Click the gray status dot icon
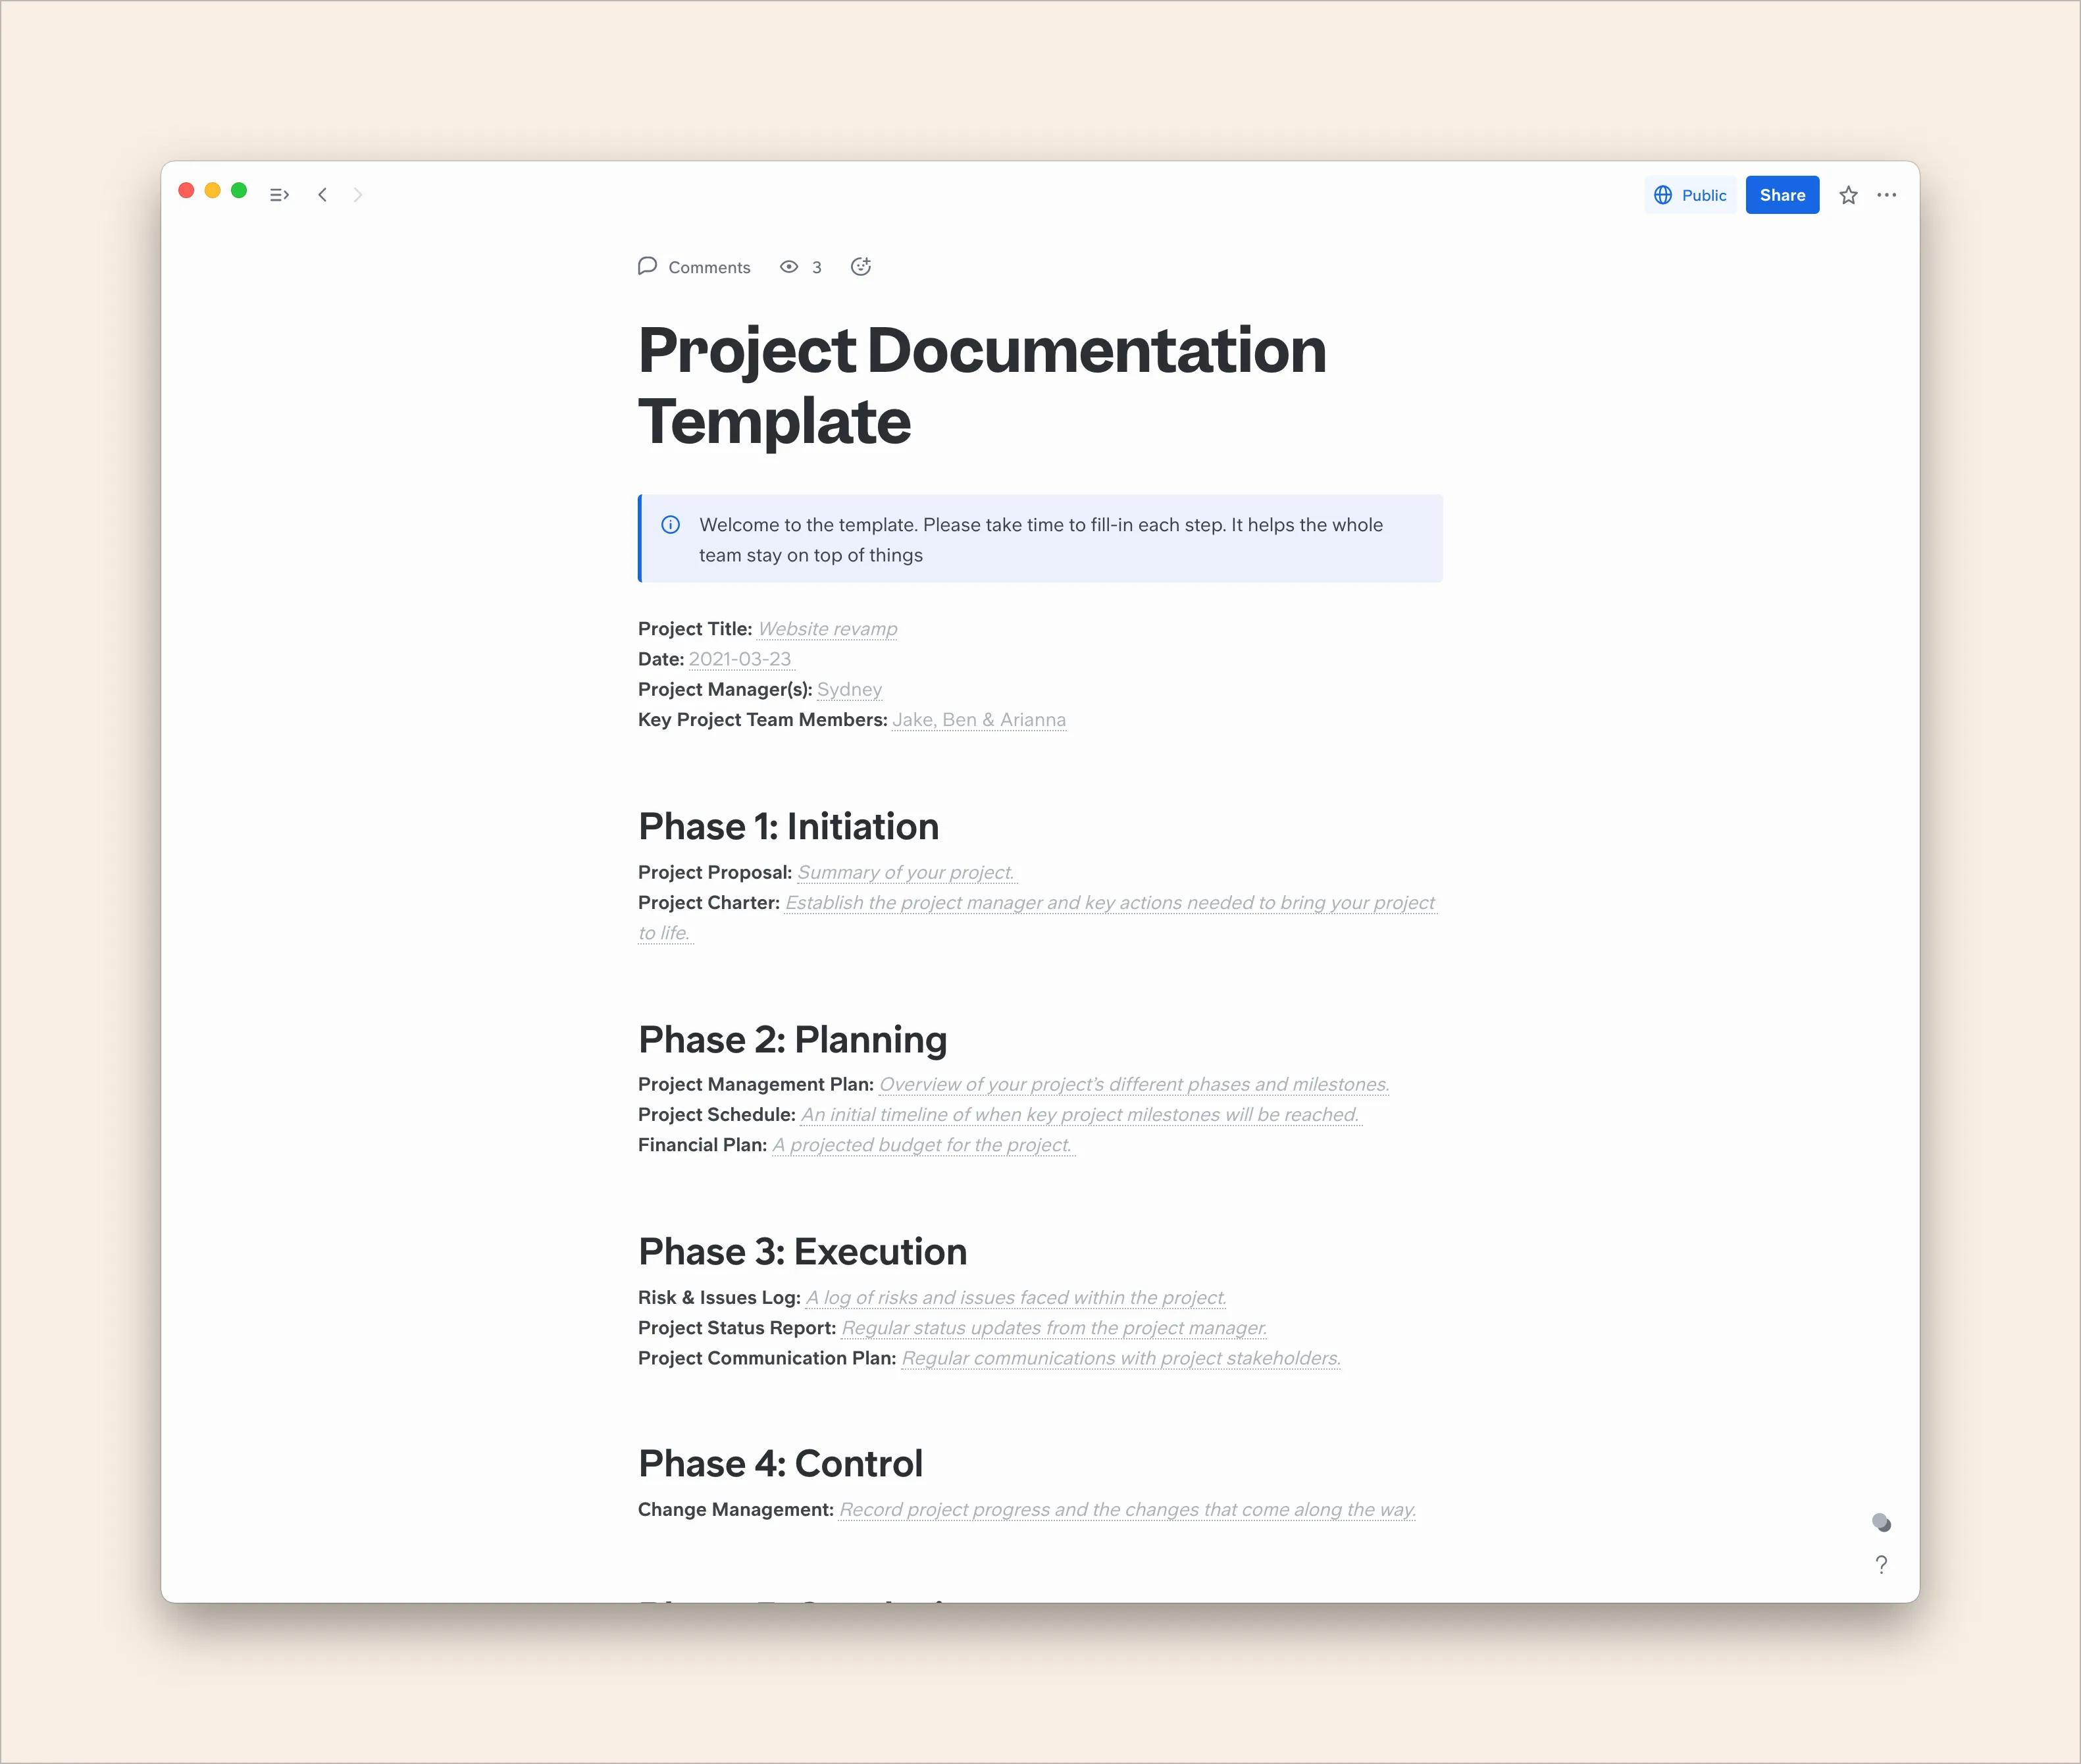Image resolution: width=2081 pixels, height=1764 pixels. pyautogui.click(x=1881, y=1522)
